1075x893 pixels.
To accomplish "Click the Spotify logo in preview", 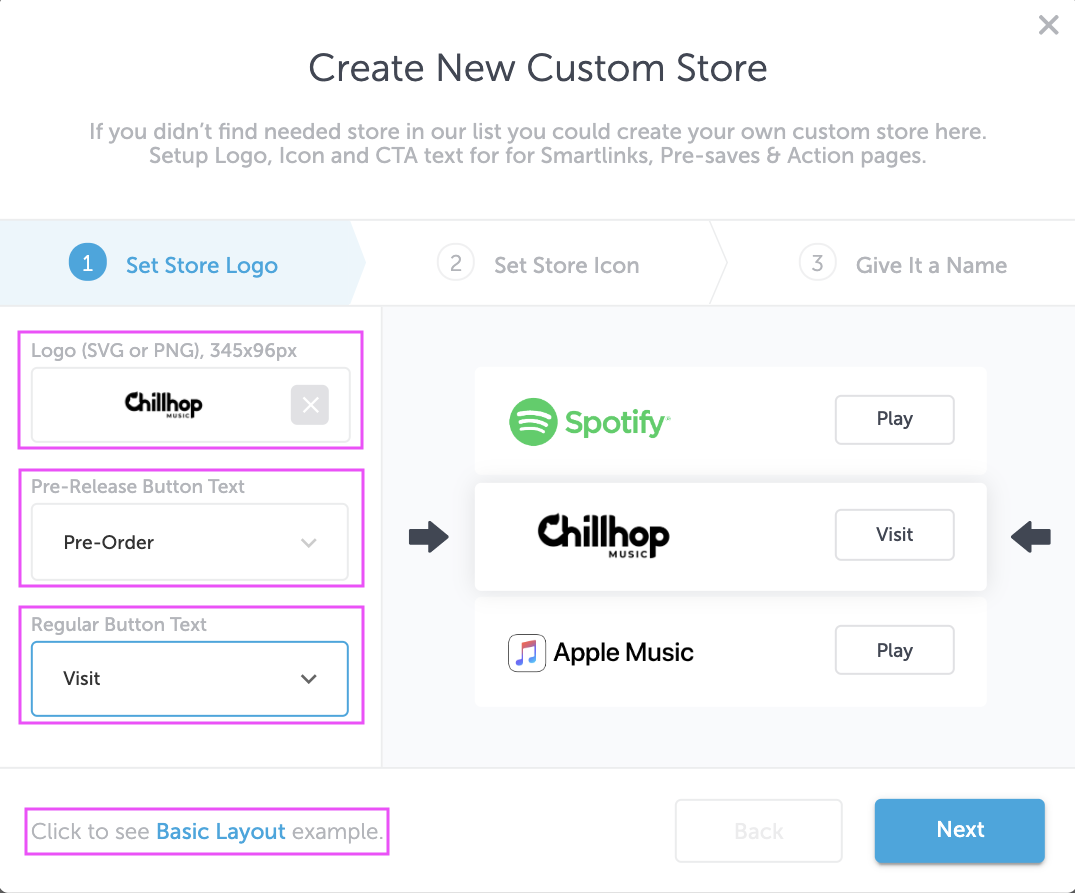I will click(590, 421).
